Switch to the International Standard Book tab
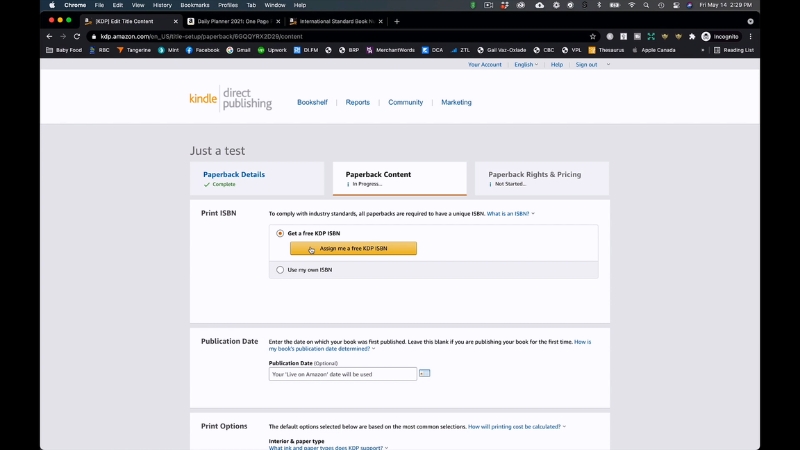 click(336, 21)
